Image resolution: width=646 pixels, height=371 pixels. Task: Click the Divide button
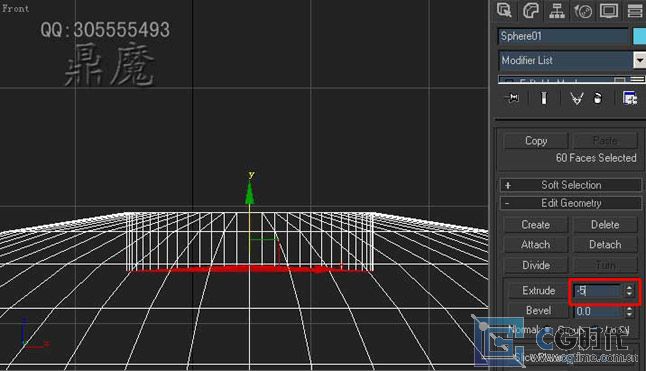coord(536,265)
